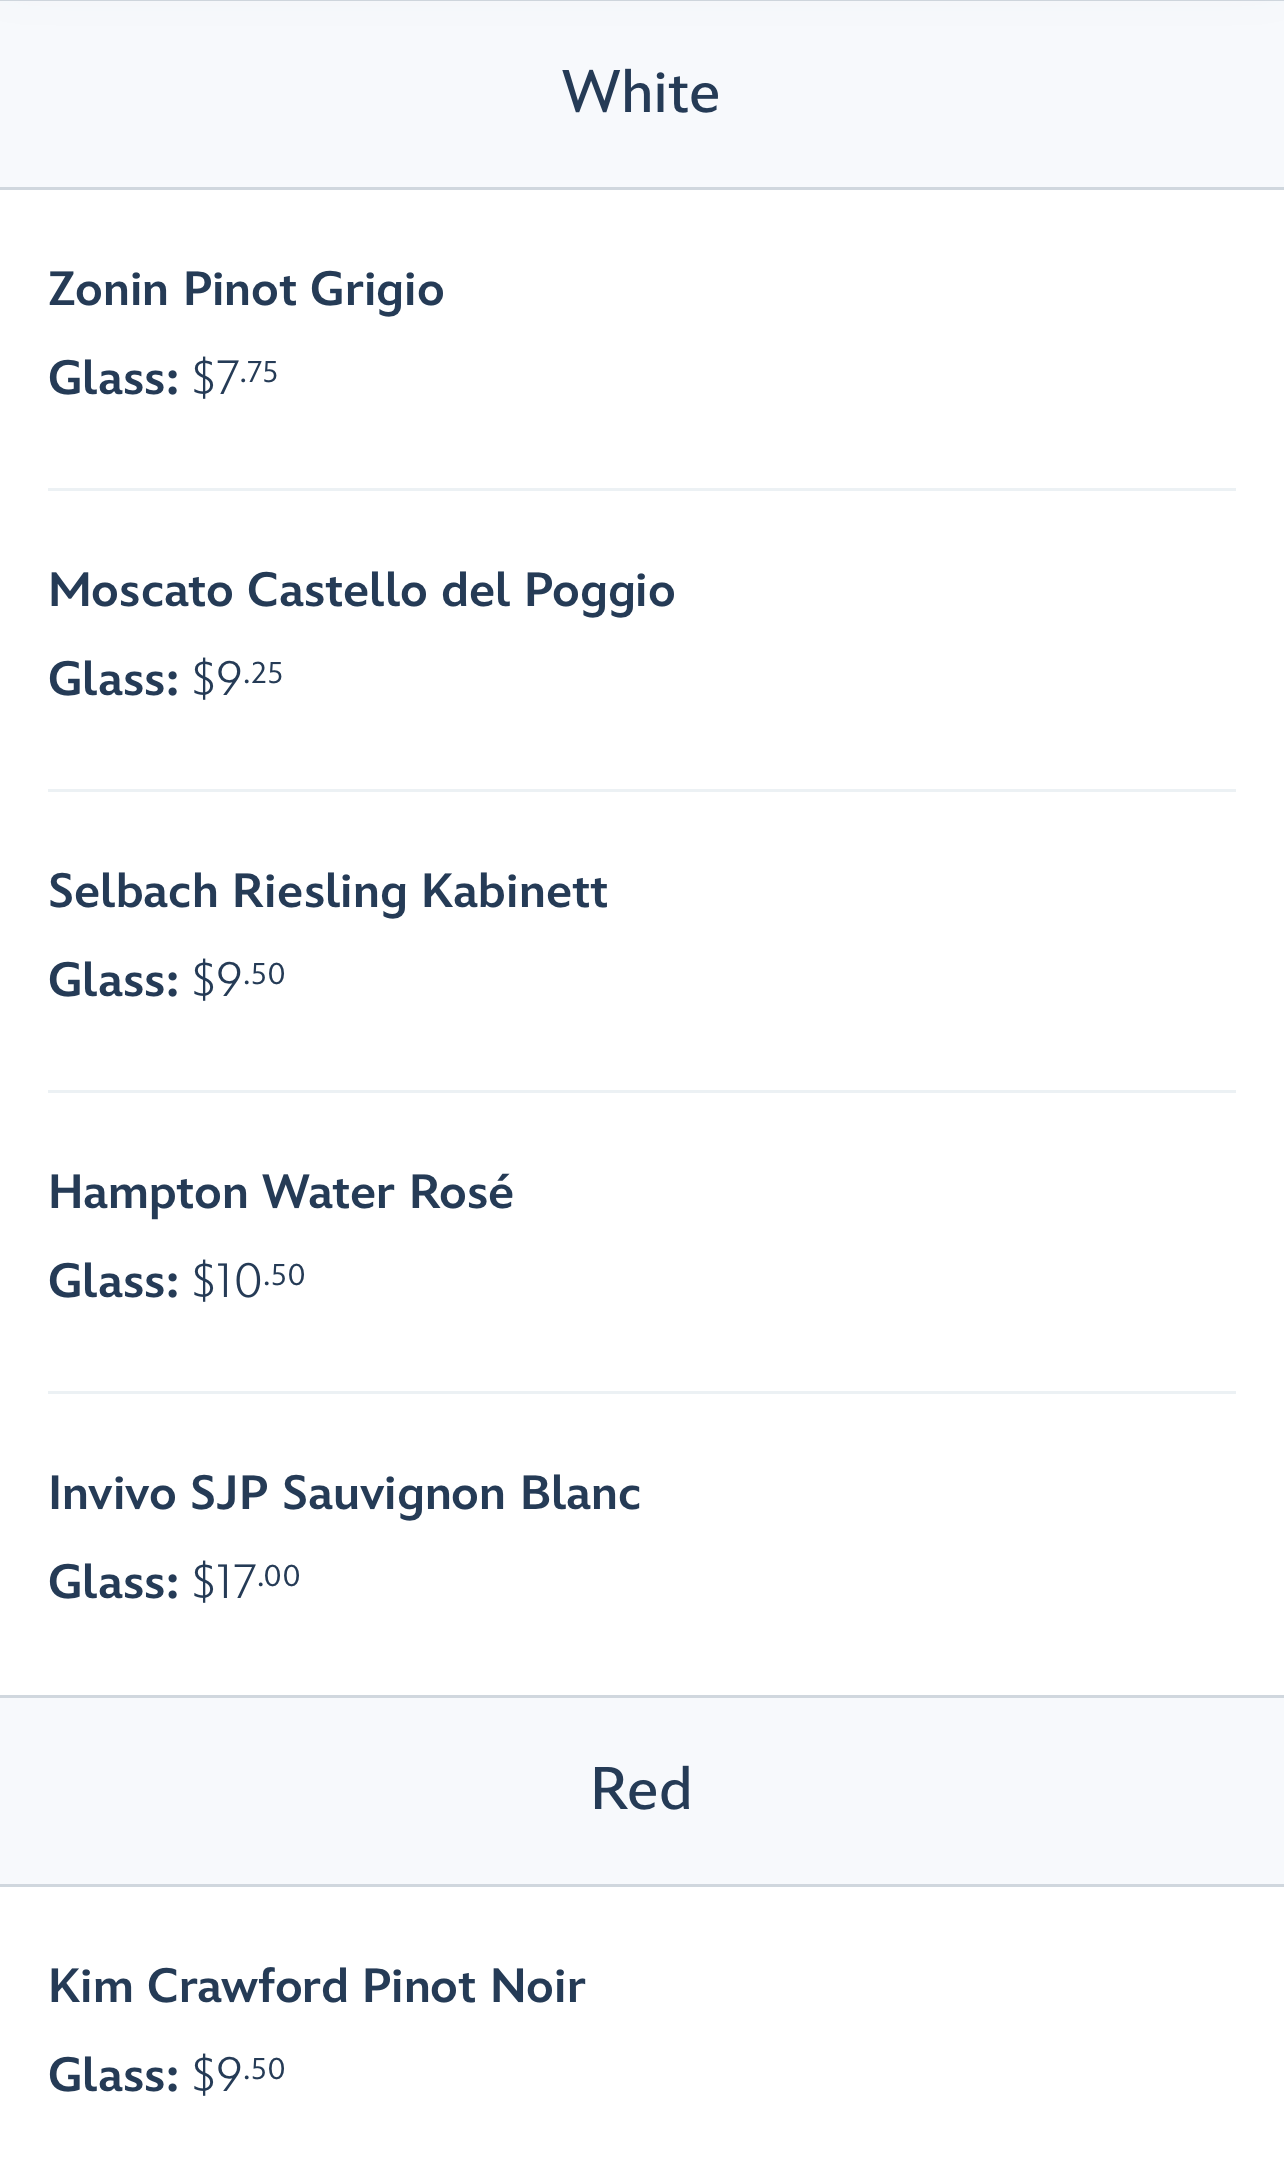
Task: Click the $9.25 glass price
Action: point(238,679)
